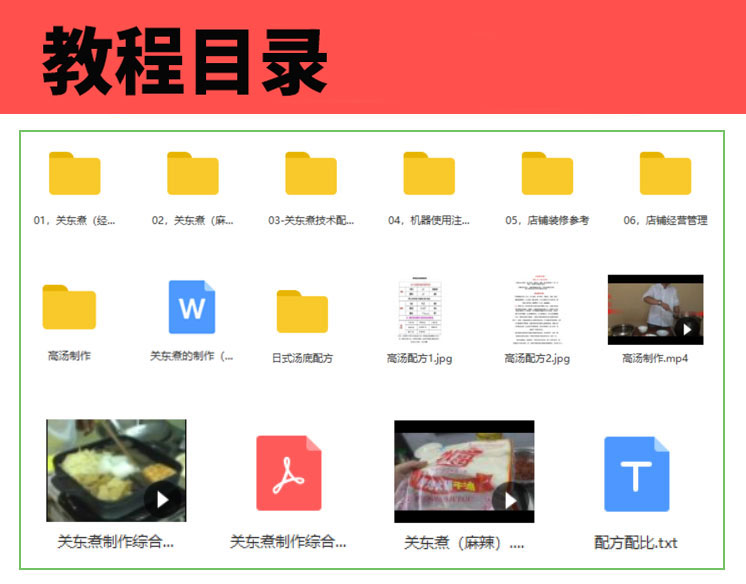The image size is (746, 584).
Task: Open the 关东煮的制作 Word document icon
Action: pyautogui.click(x=191, y=307)
